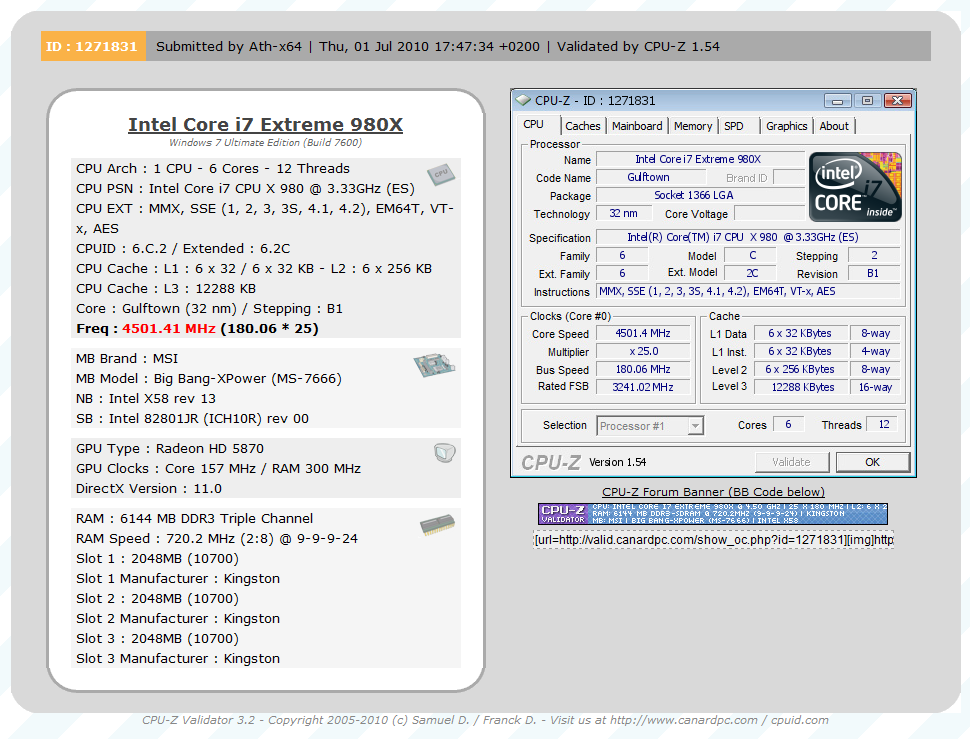The height and width of the screenshot is (739, 970).
Task: Click the red 4501.41 MHz frequency text
Action: [168, 328]
